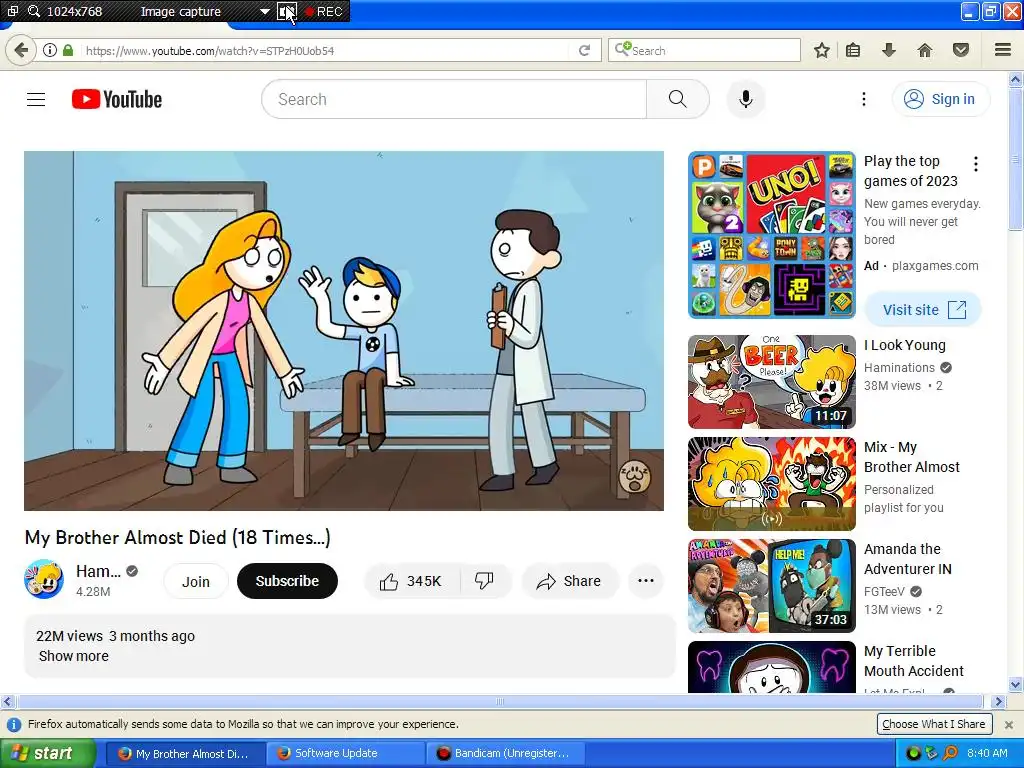Image resolution: width=1024 pixels, height=768 pixels.
Task: Click vertical scrollbar up arrow
Action: coord(1015,80)
